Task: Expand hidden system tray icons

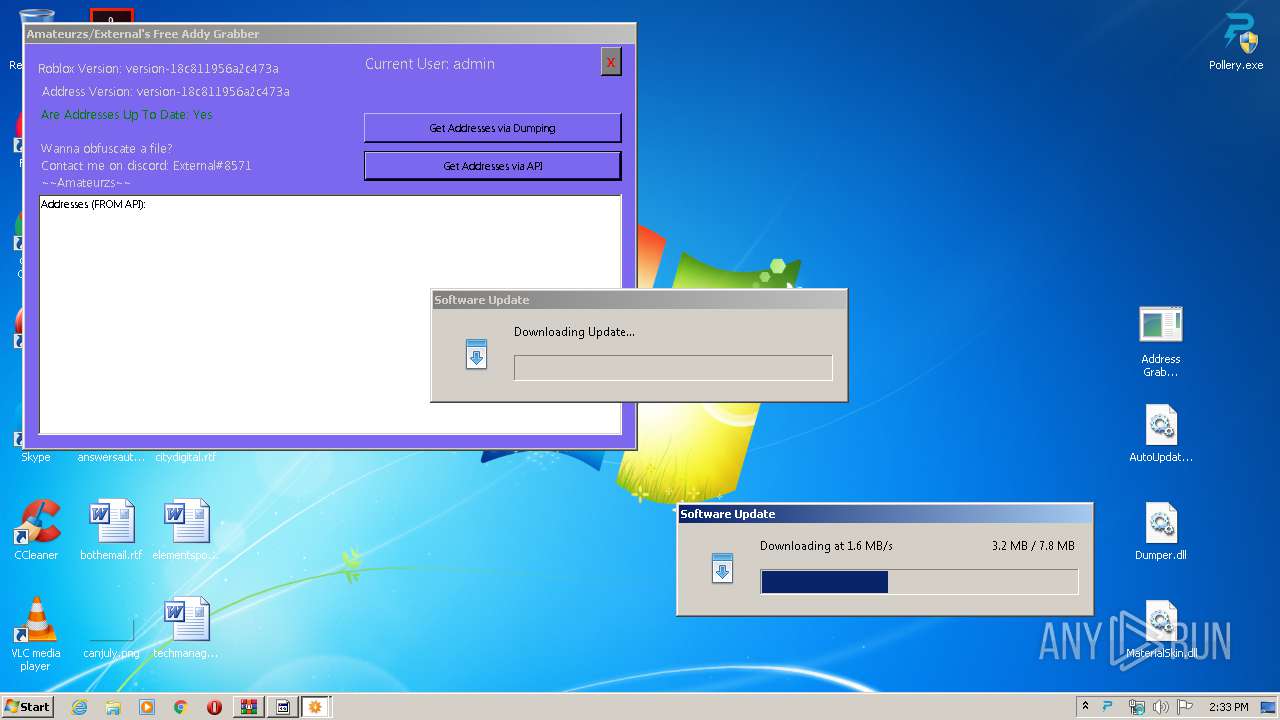Action: (x=1085, y=706)
